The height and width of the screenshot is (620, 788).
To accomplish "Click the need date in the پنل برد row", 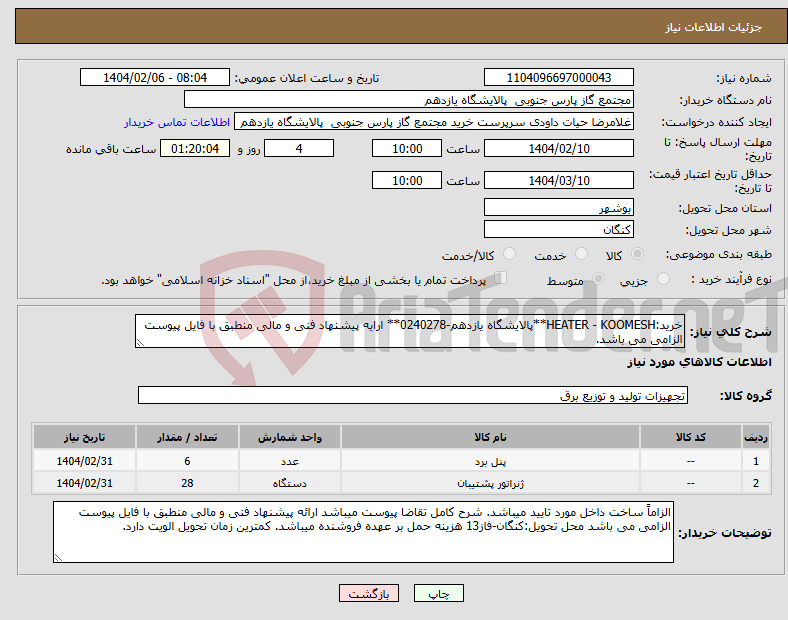I will (x=84, y=461).
